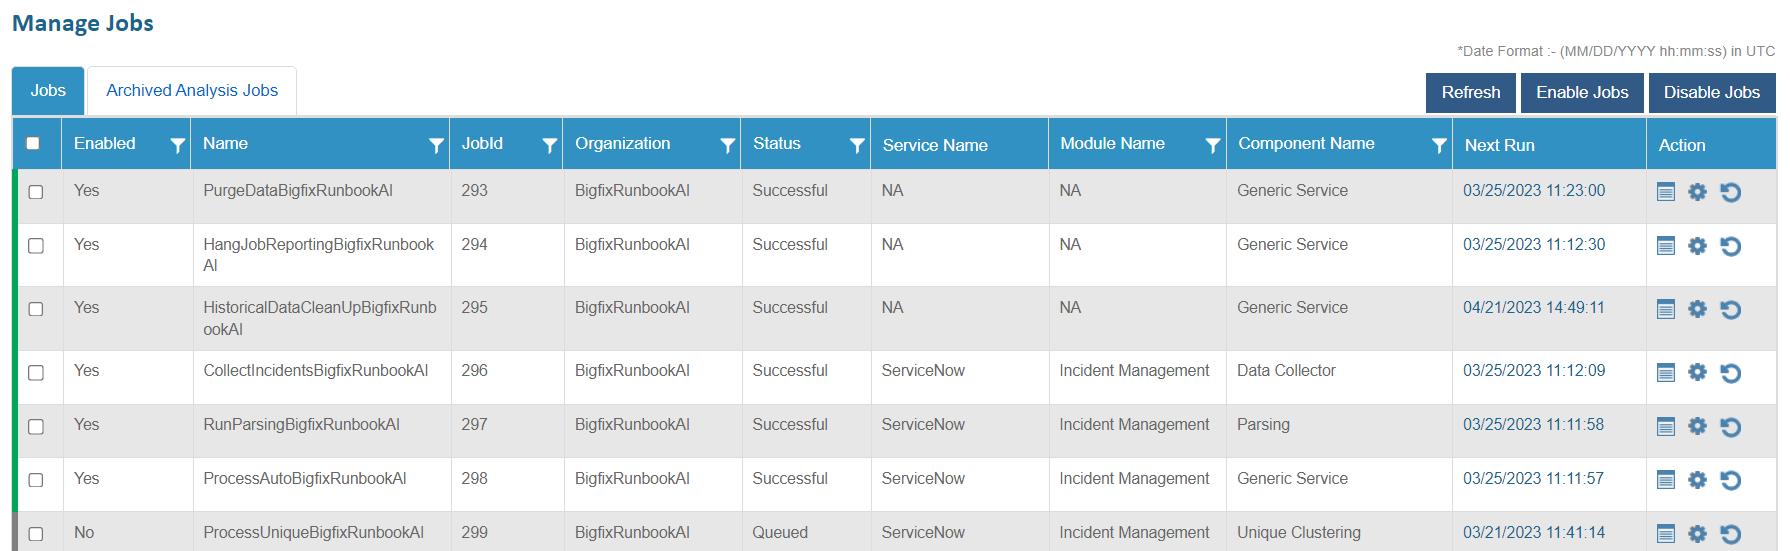Open filter for Enabled column
The width and height of the screenshot is (1790, 551).
177,145
